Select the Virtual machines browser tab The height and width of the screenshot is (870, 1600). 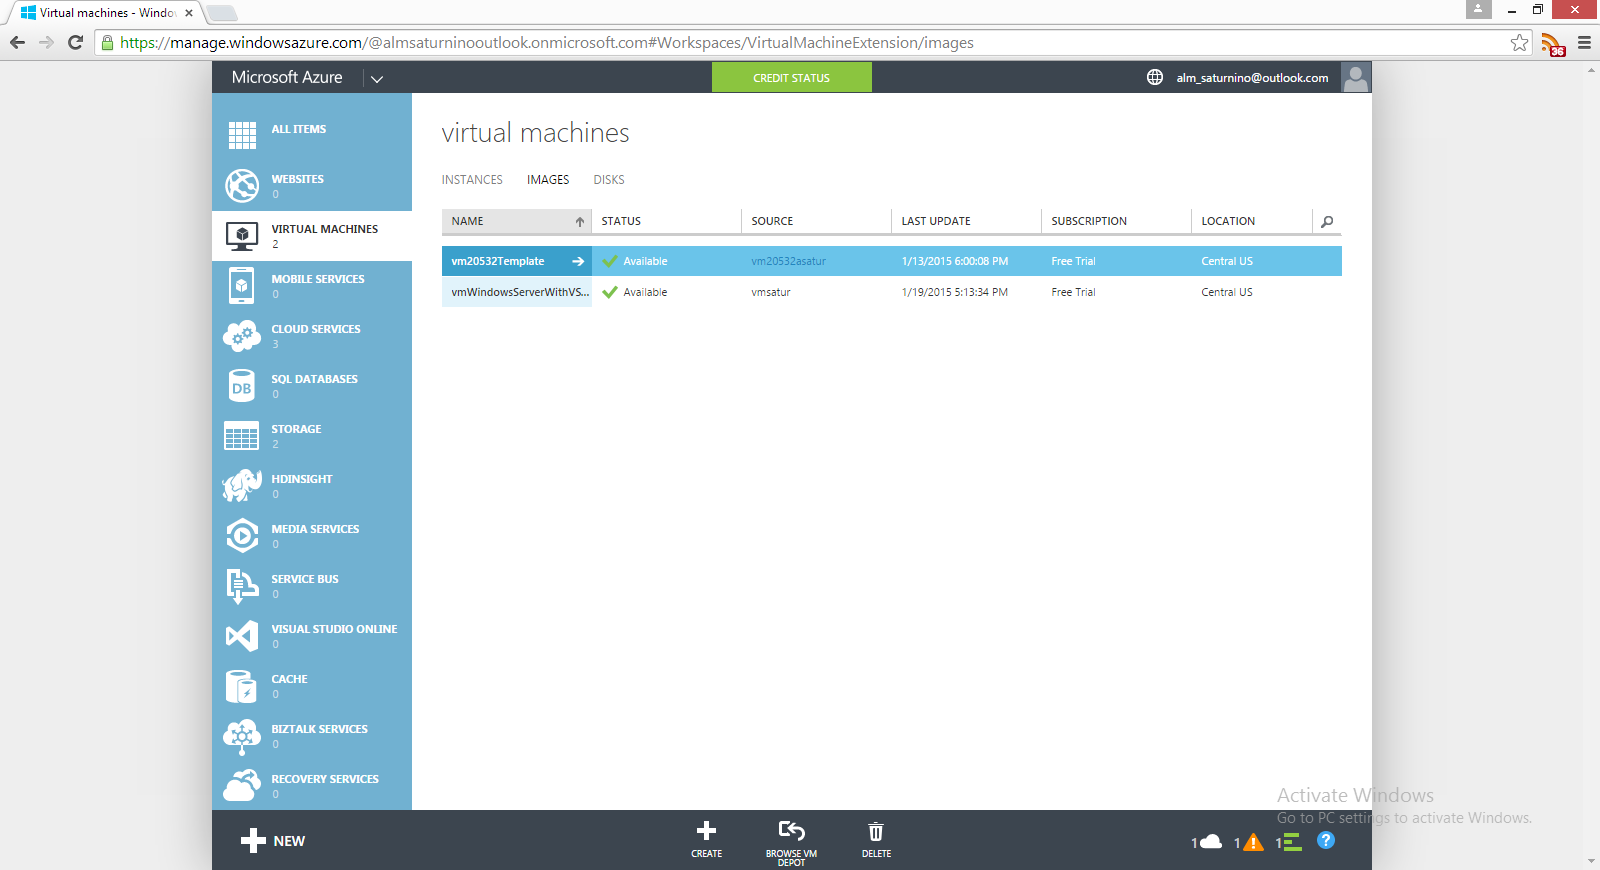tap(103, 13)
